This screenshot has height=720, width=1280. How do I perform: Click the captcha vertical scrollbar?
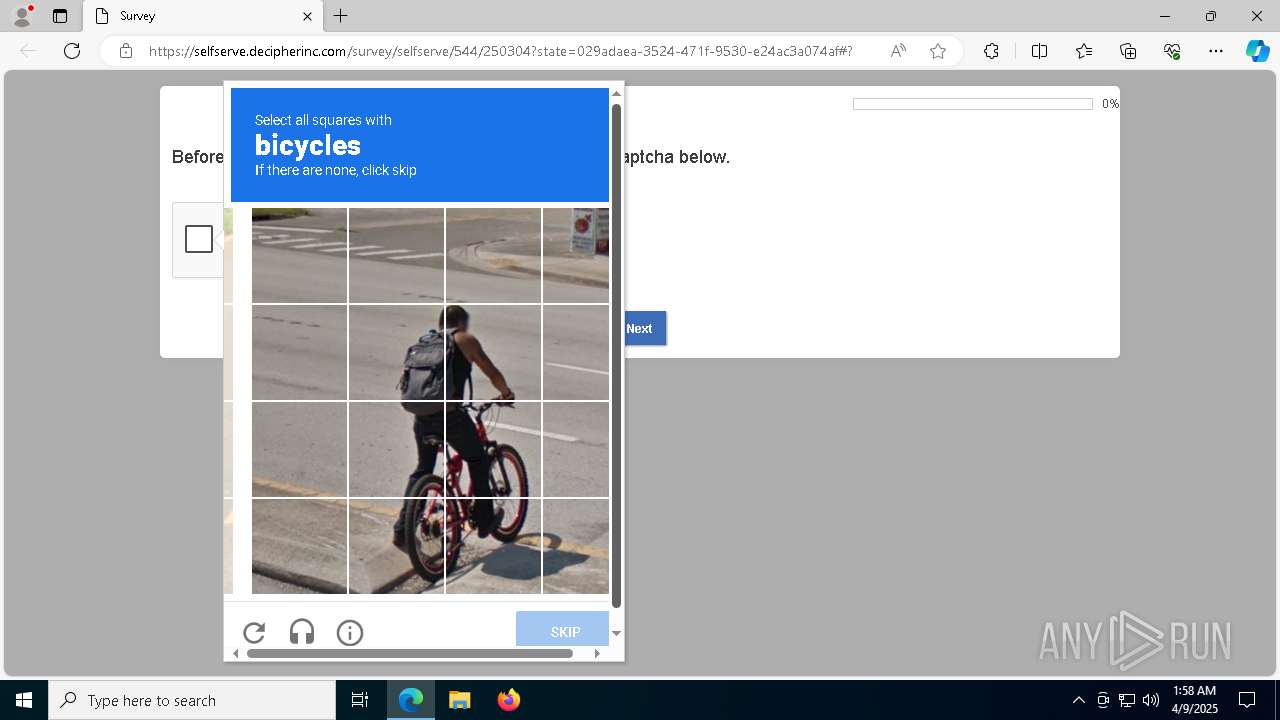pos(616,355)
